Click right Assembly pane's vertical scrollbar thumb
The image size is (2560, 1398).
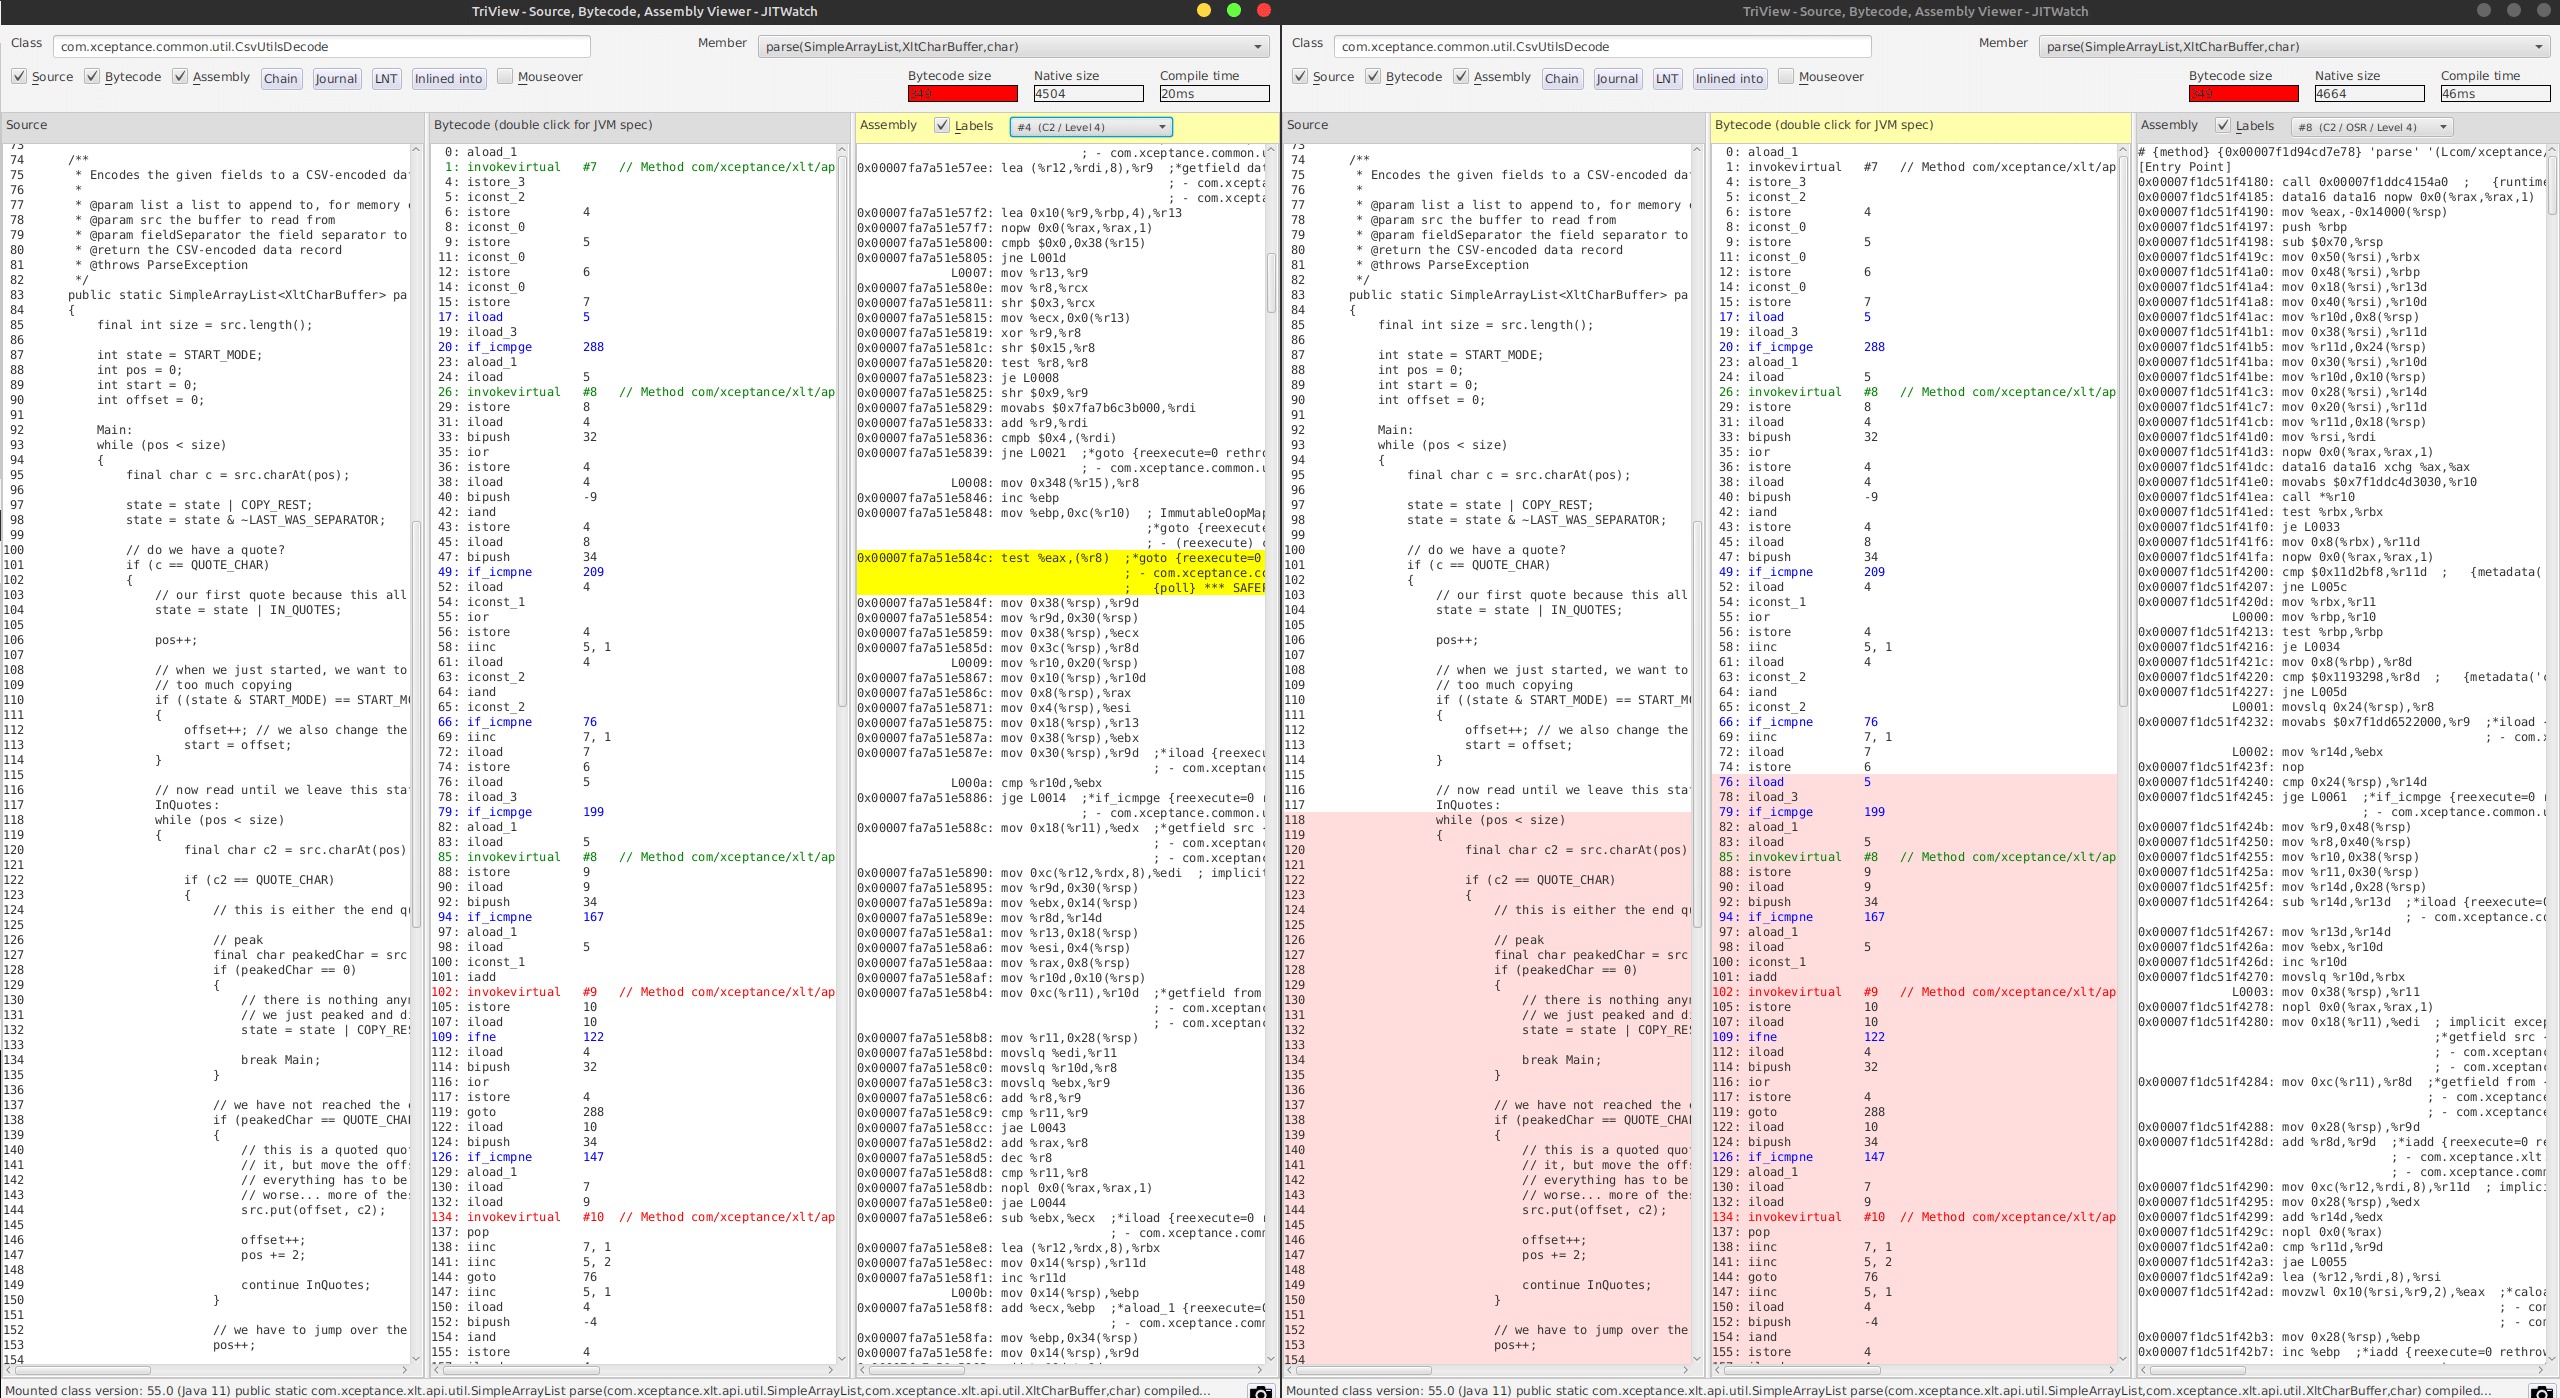[2551, 184]
